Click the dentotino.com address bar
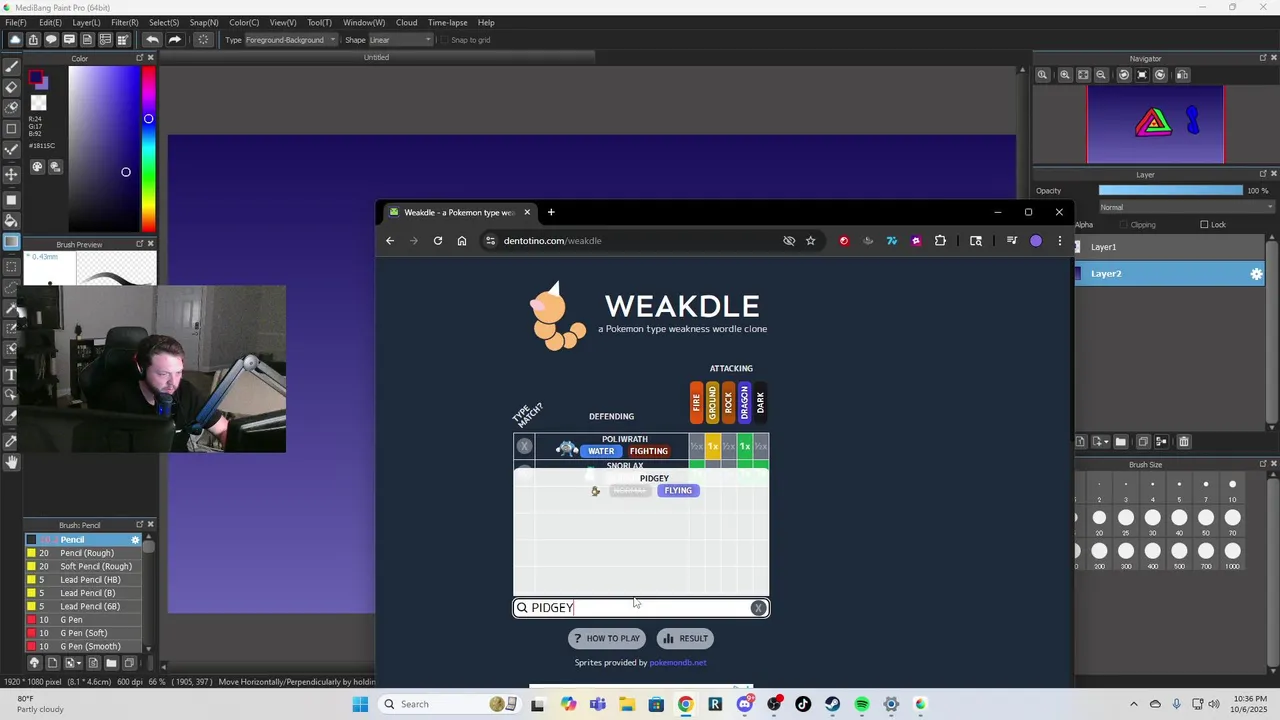Image resolution: width=1280 pixels, height=720 pixels. point(640,241)
